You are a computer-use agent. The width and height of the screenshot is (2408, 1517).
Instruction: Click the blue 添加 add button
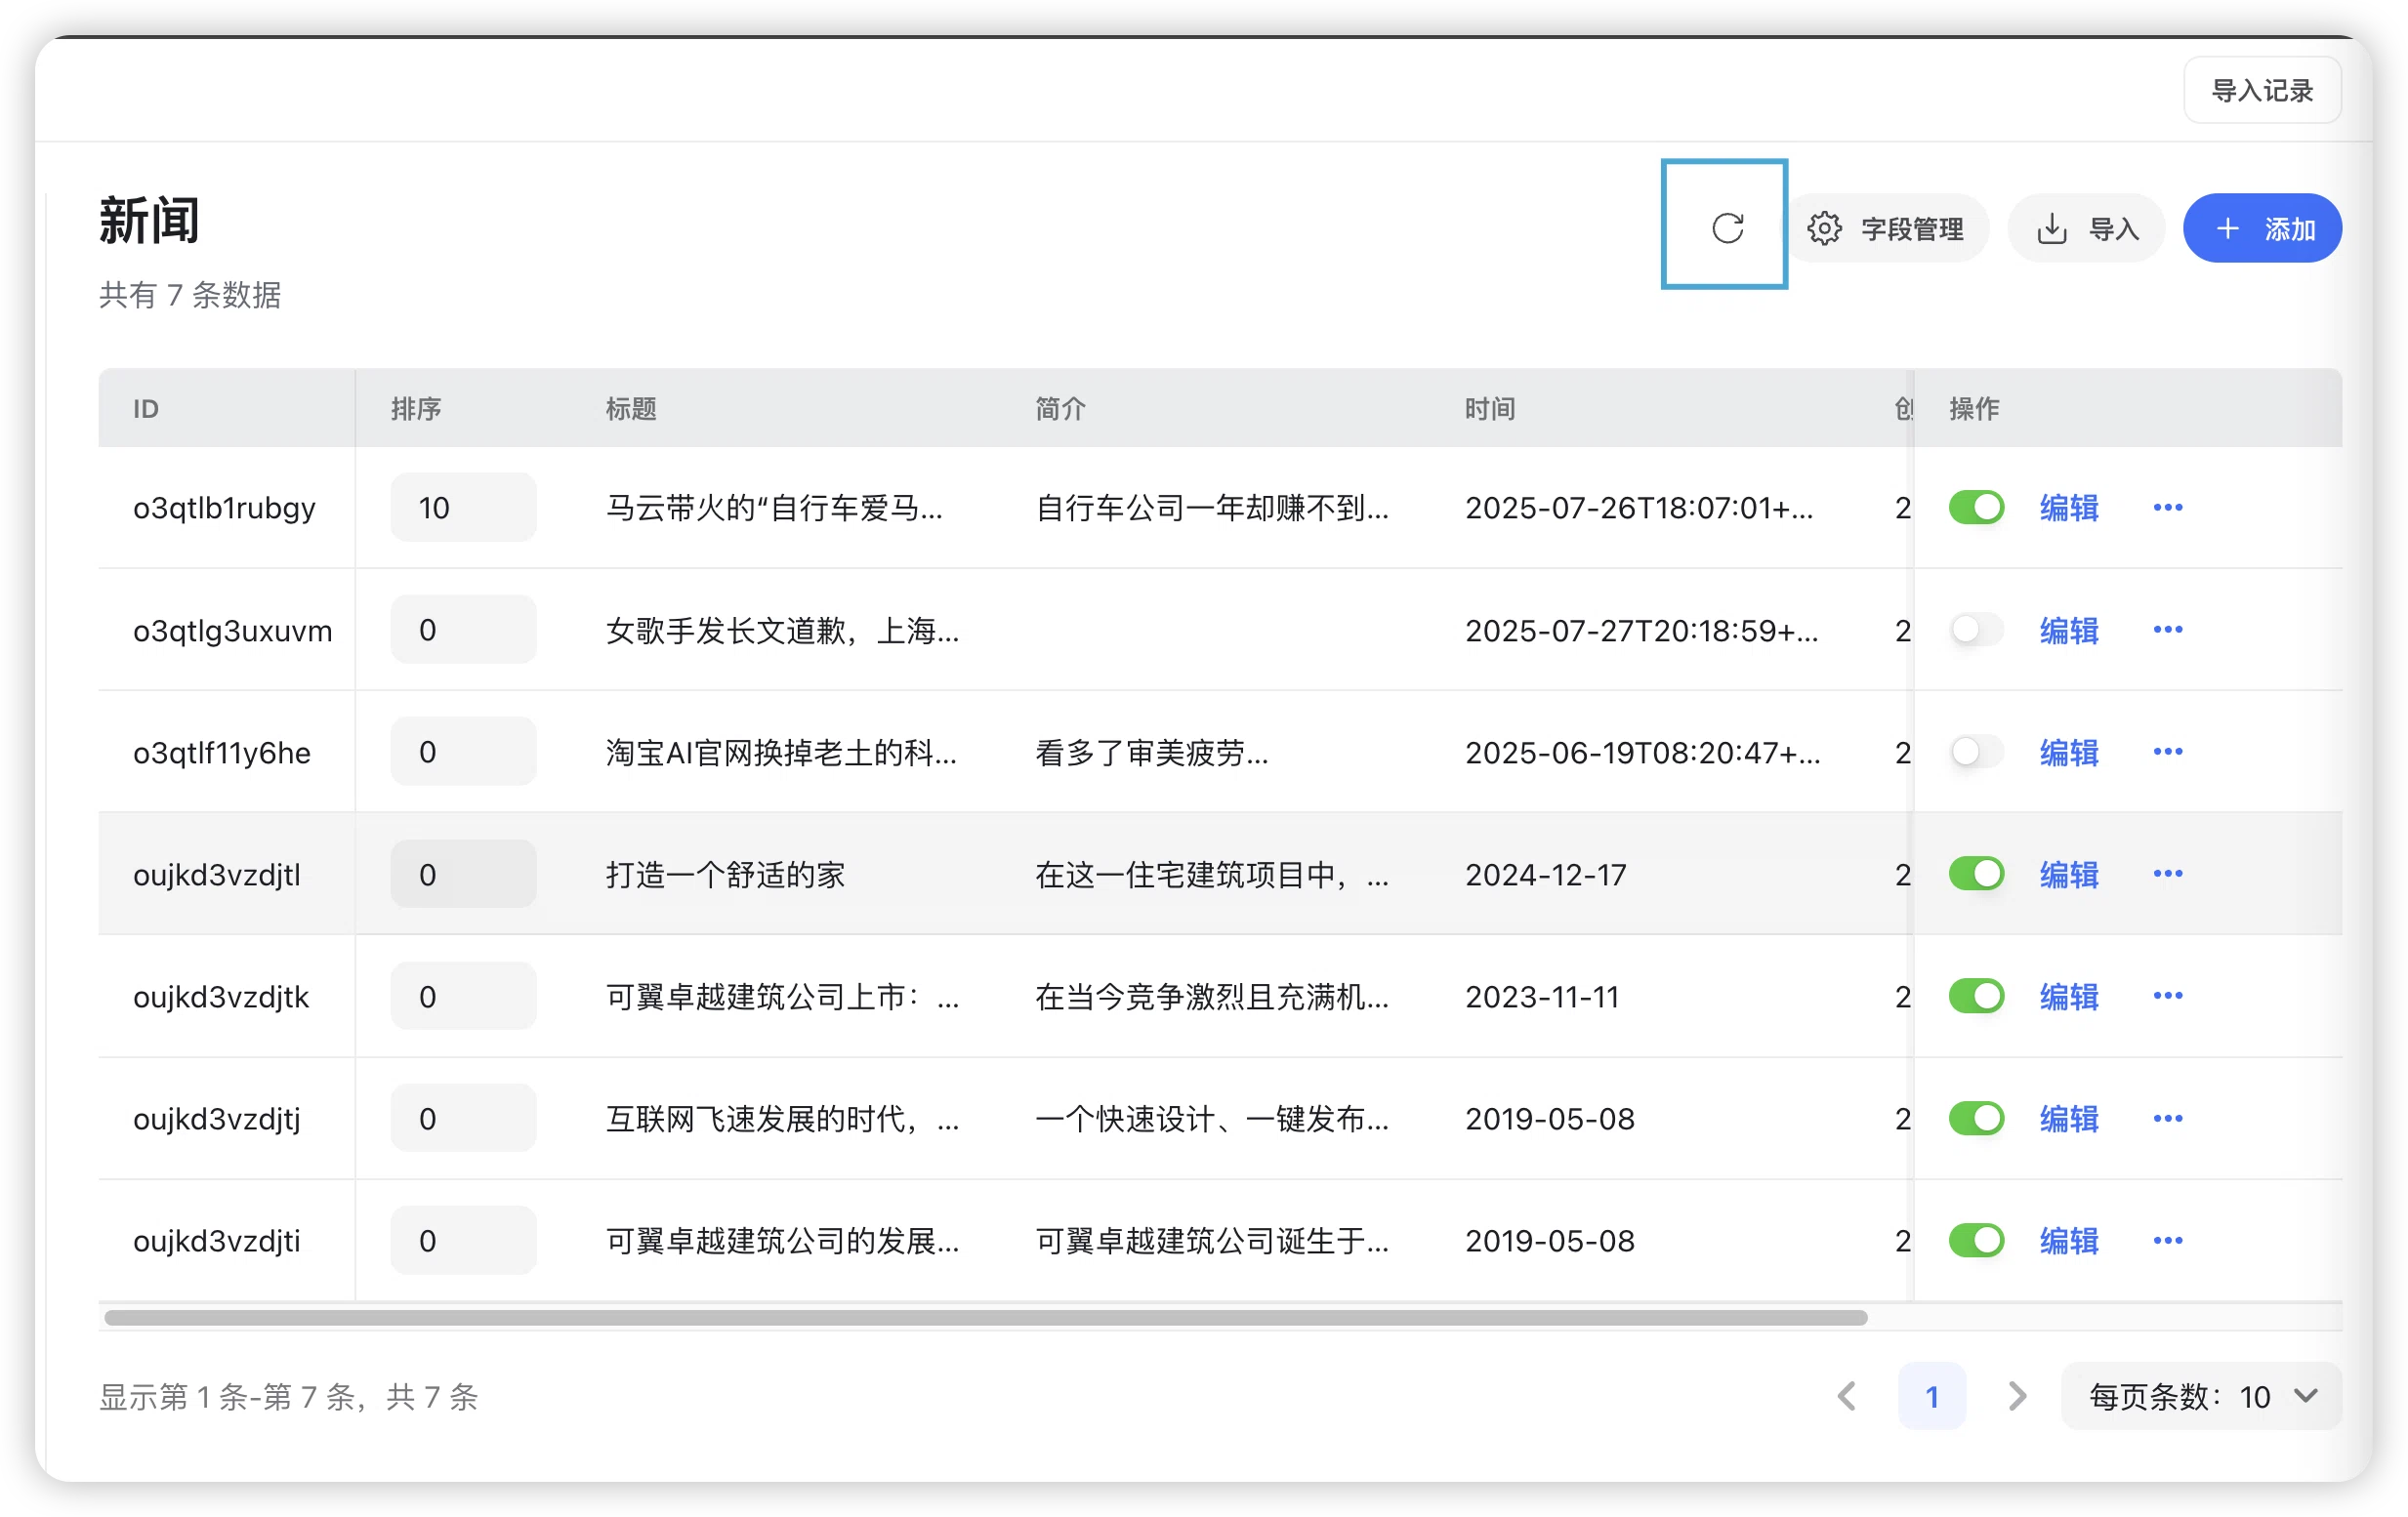tap(2262, 228)
